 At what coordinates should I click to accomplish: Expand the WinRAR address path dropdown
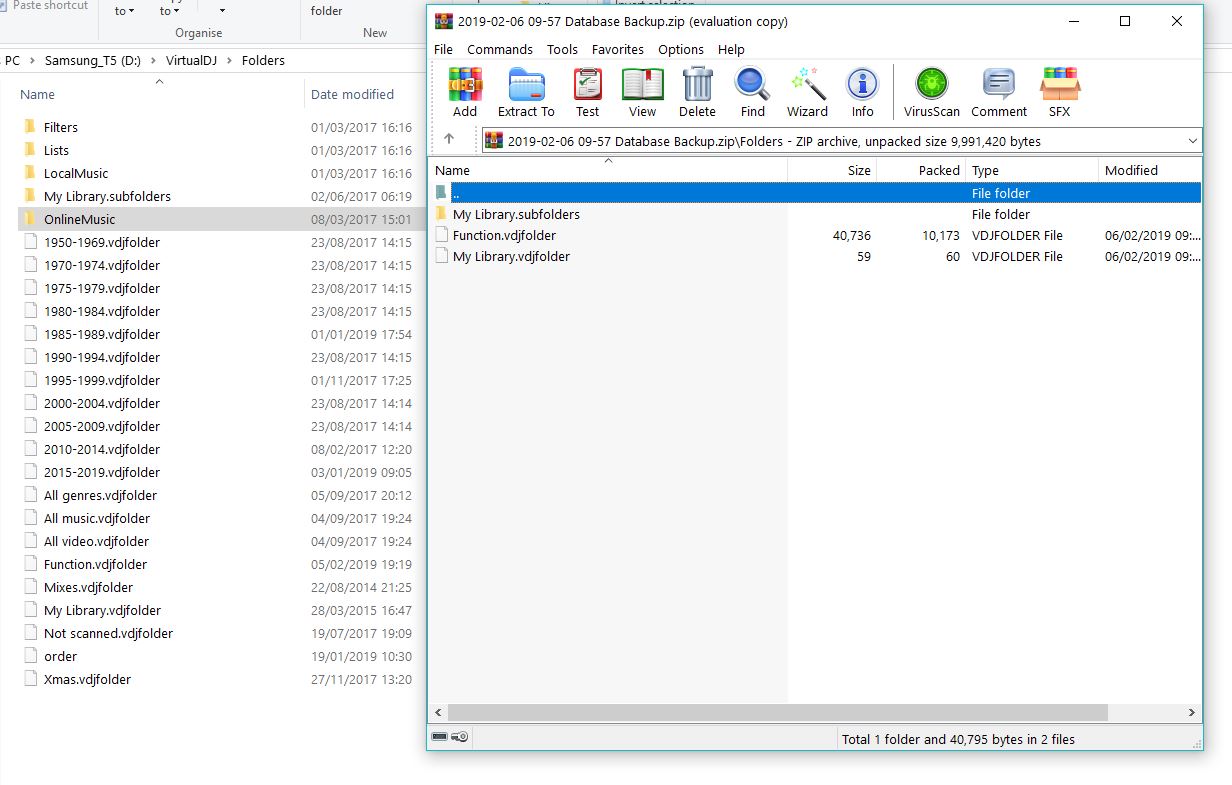point(1192,141)
